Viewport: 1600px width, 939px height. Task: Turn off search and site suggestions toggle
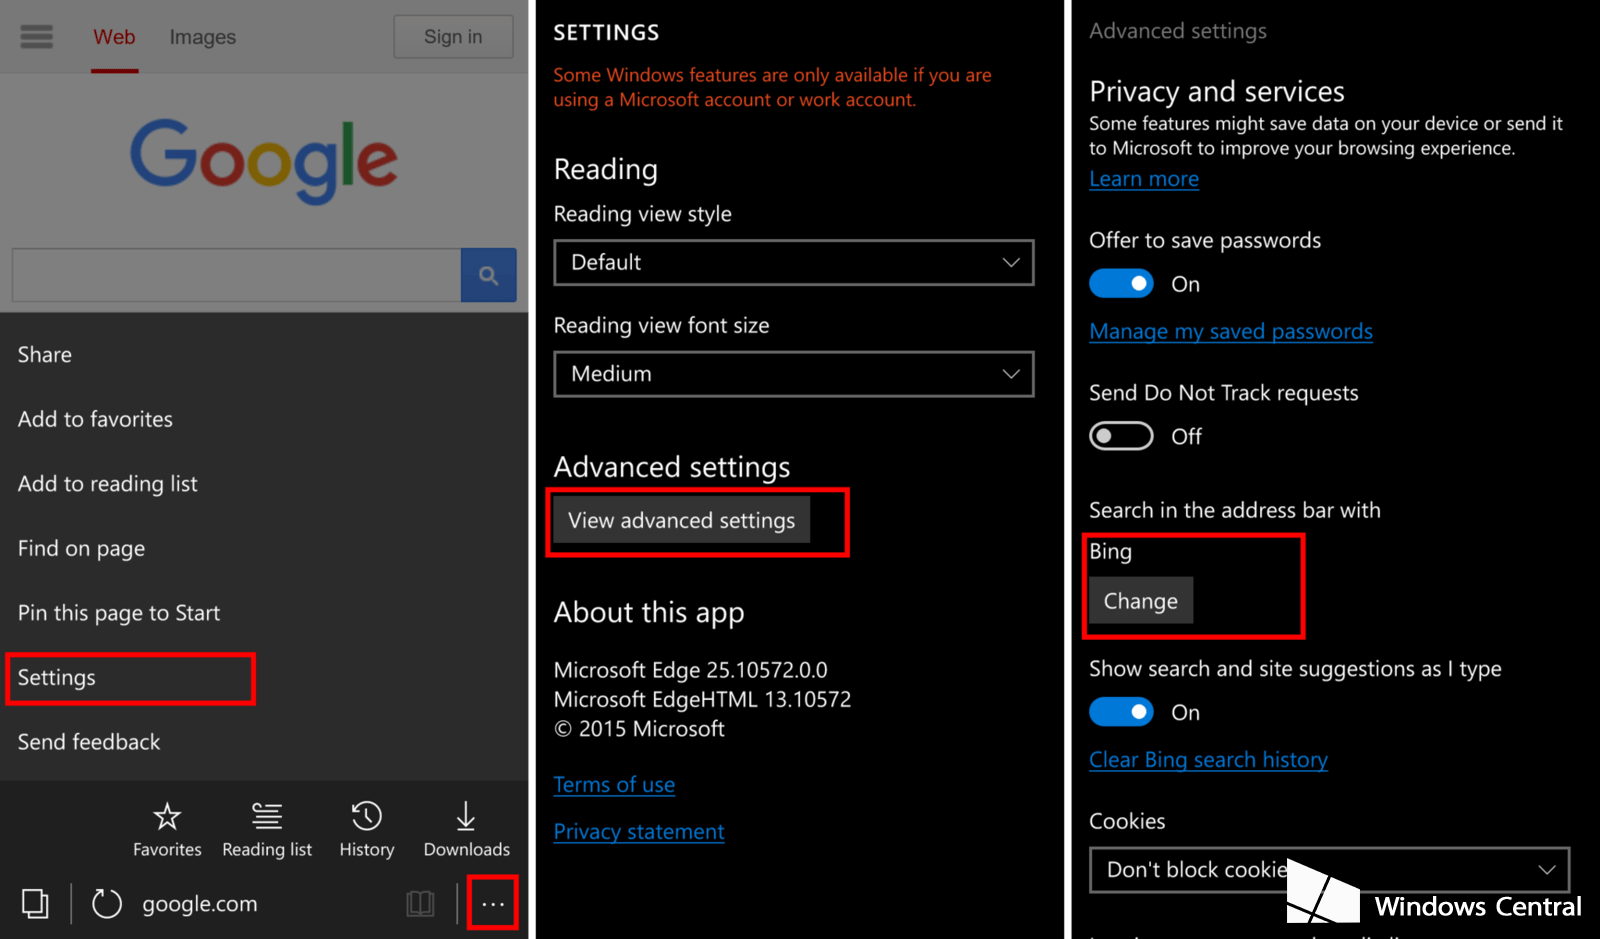[1121, 712]
